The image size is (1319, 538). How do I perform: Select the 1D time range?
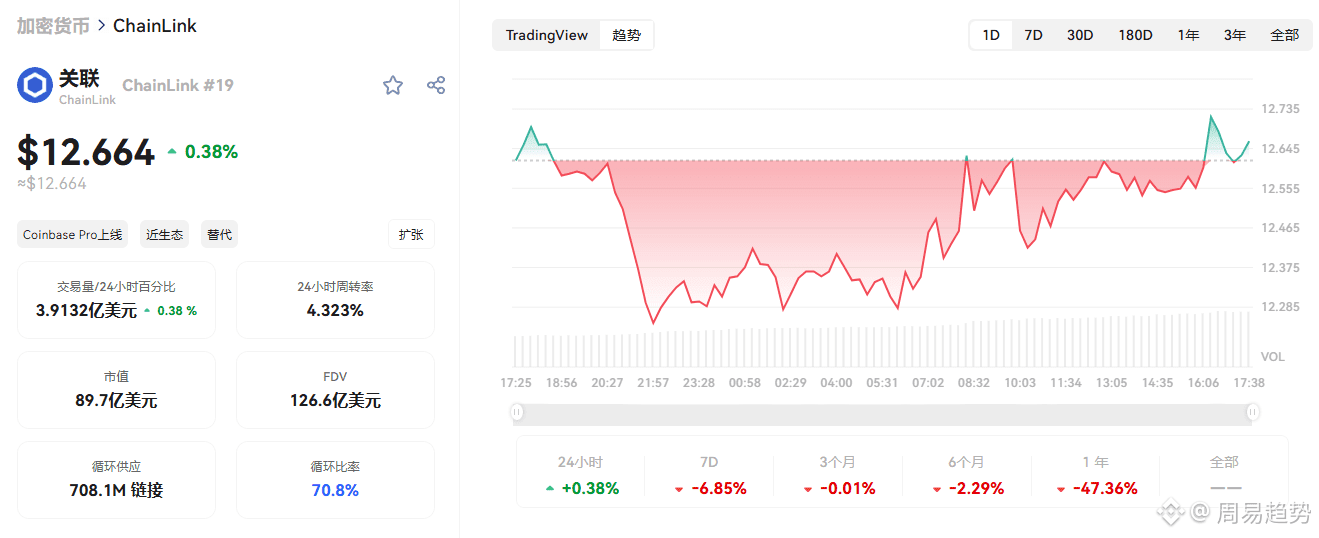point(991,35)
